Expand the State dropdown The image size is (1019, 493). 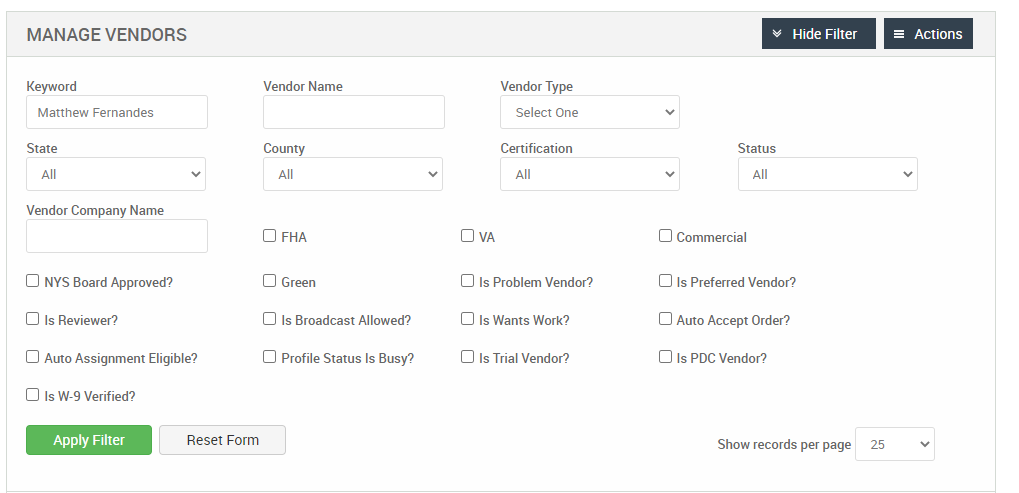(116, 174)
